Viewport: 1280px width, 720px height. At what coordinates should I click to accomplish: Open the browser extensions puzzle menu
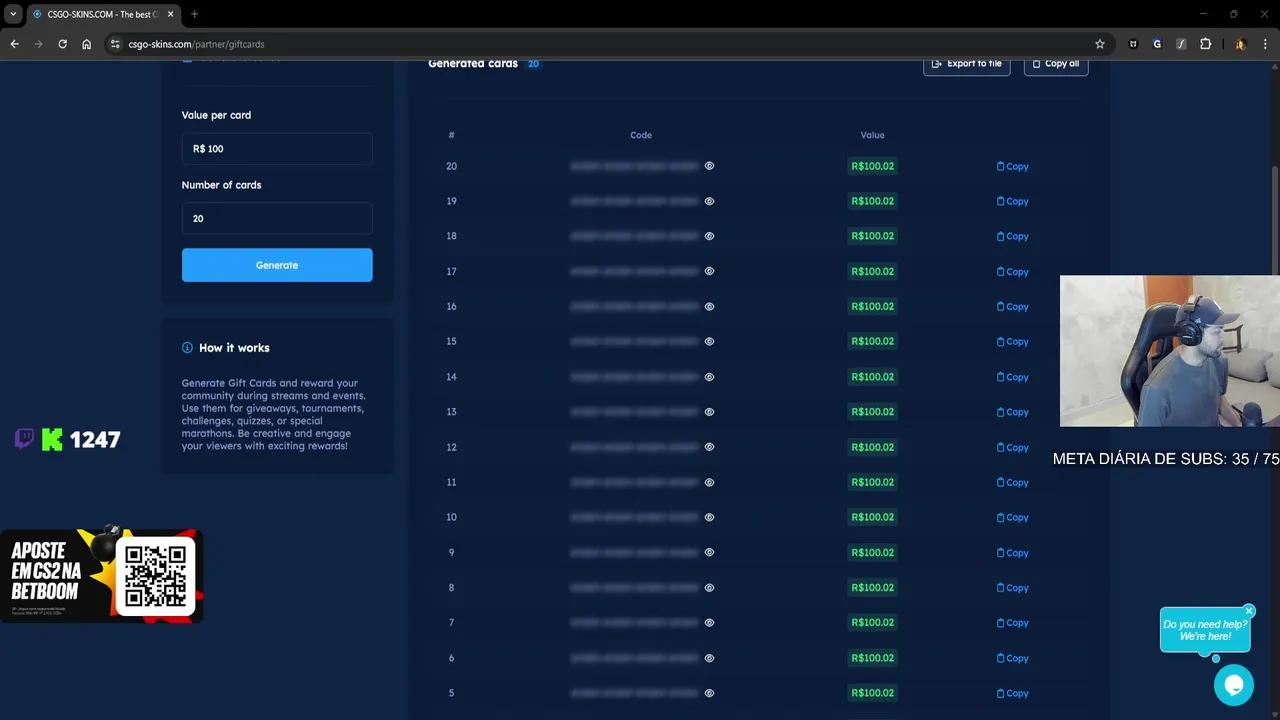(1205, 44)
